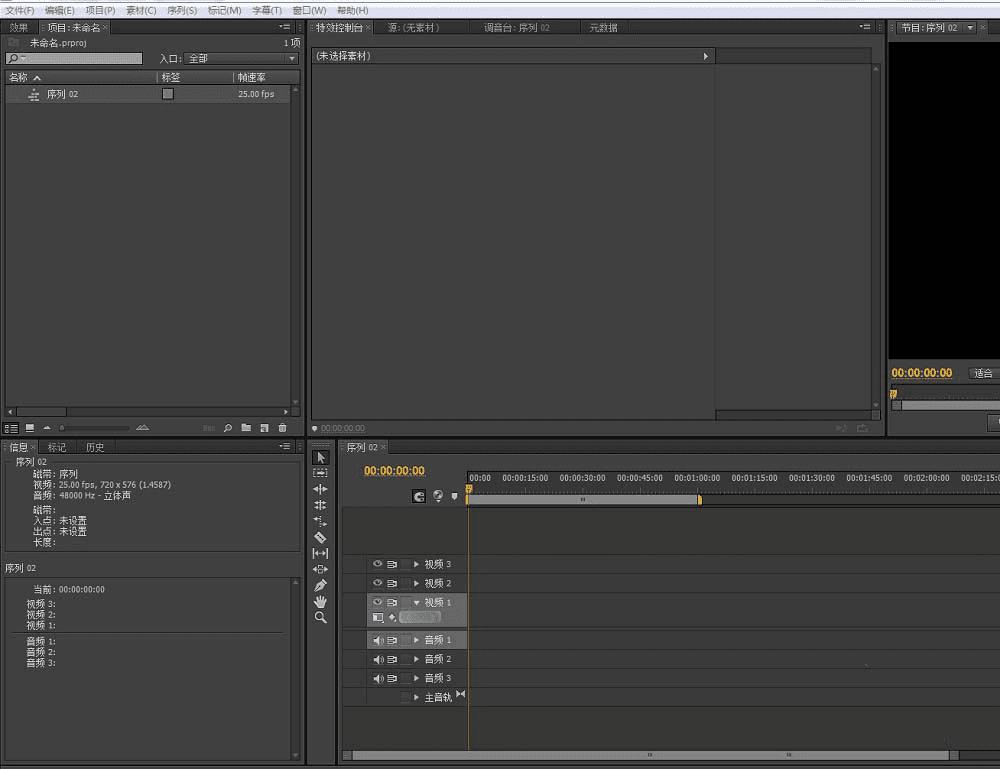Select the Pen tool in the toolbox
Image resolution: width=1000 pixels, height=769 pixels.
pyautogui.click(x=320, y=585)
